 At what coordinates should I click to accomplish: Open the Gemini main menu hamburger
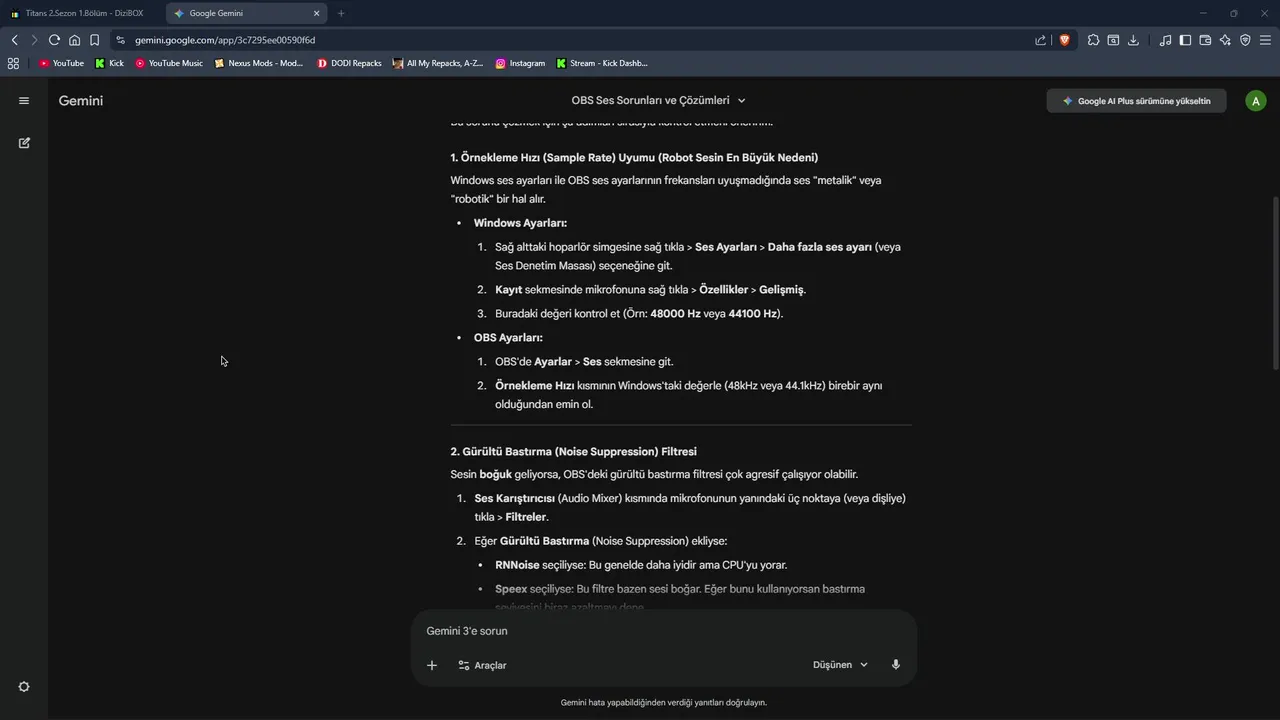[24, 101]
